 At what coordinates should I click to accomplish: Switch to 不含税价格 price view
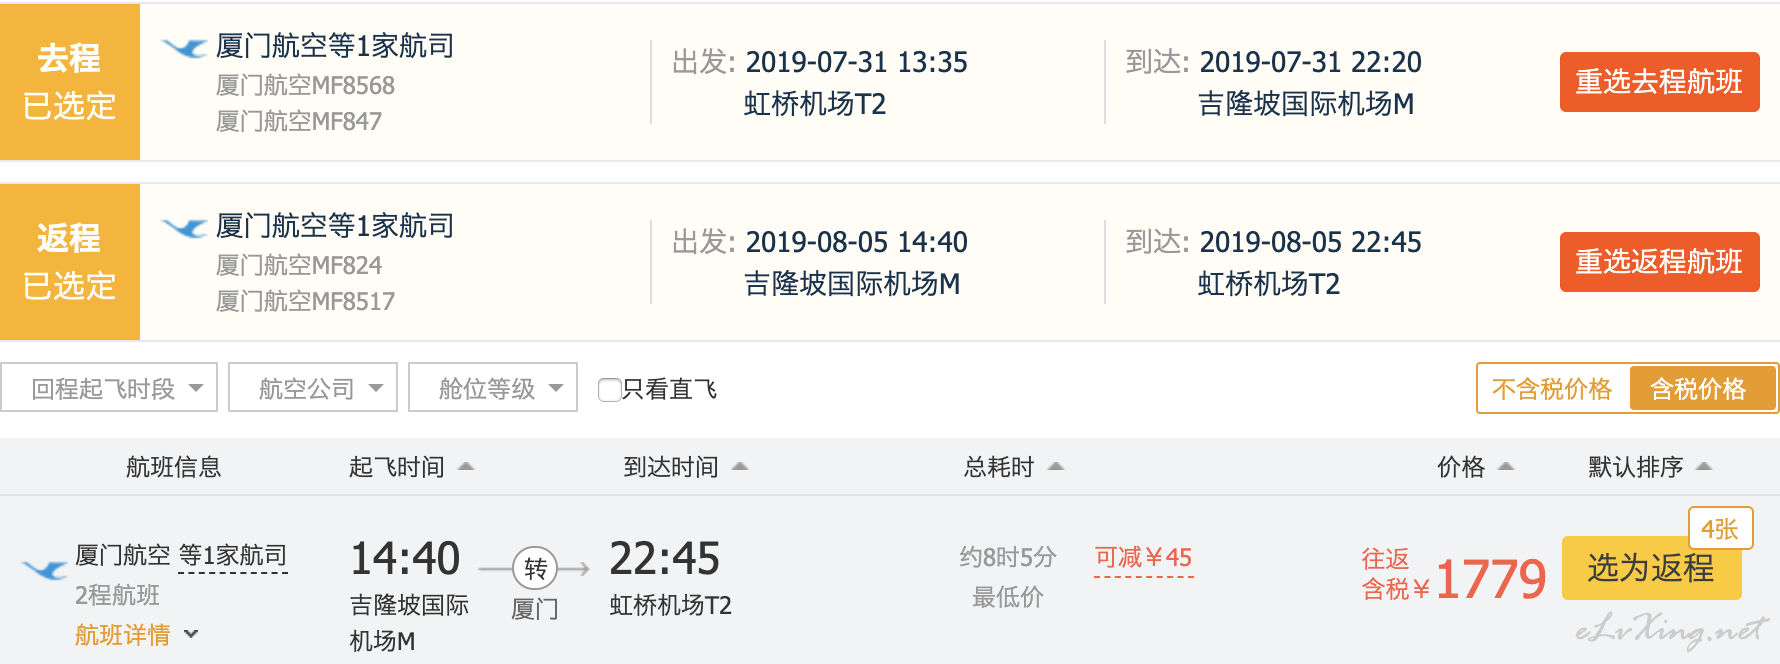tap(1552, 389)
